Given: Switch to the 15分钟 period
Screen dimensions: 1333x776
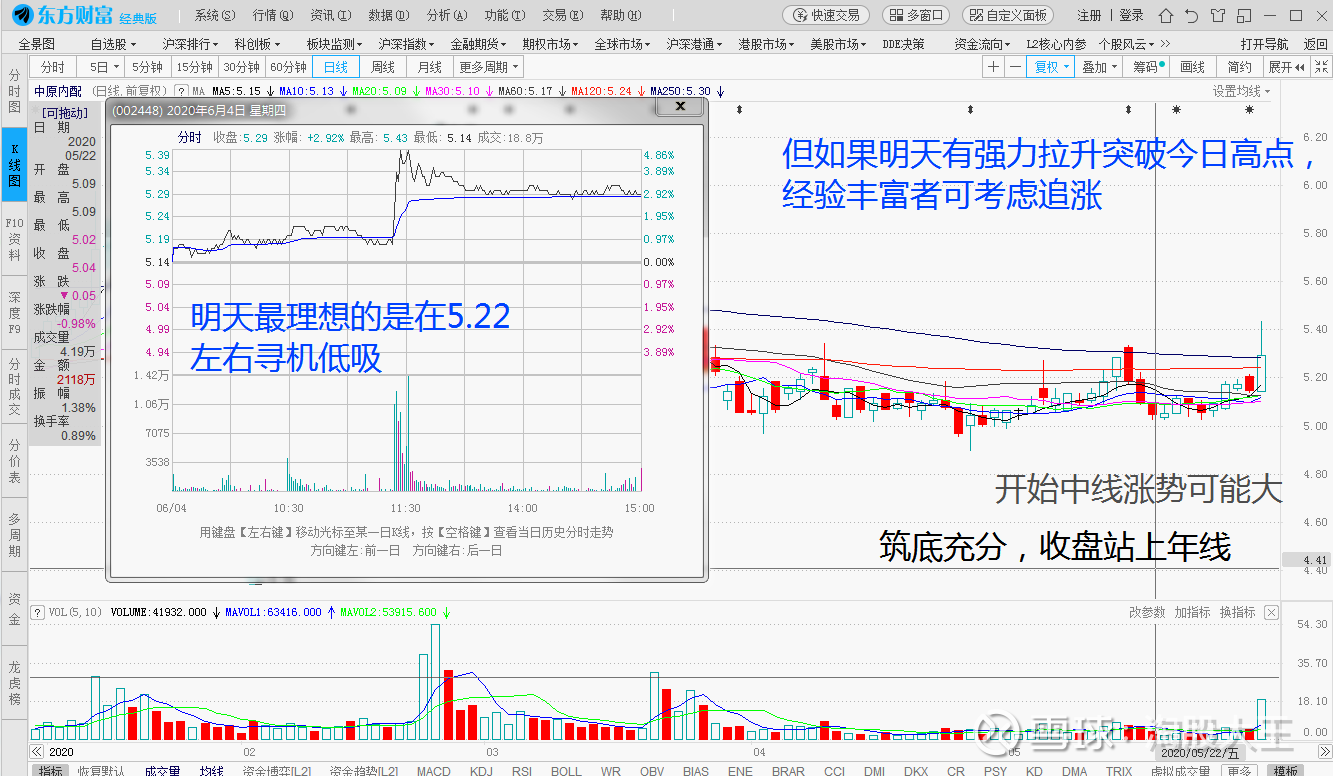Looking at the screenshot, I should point(194,67).
